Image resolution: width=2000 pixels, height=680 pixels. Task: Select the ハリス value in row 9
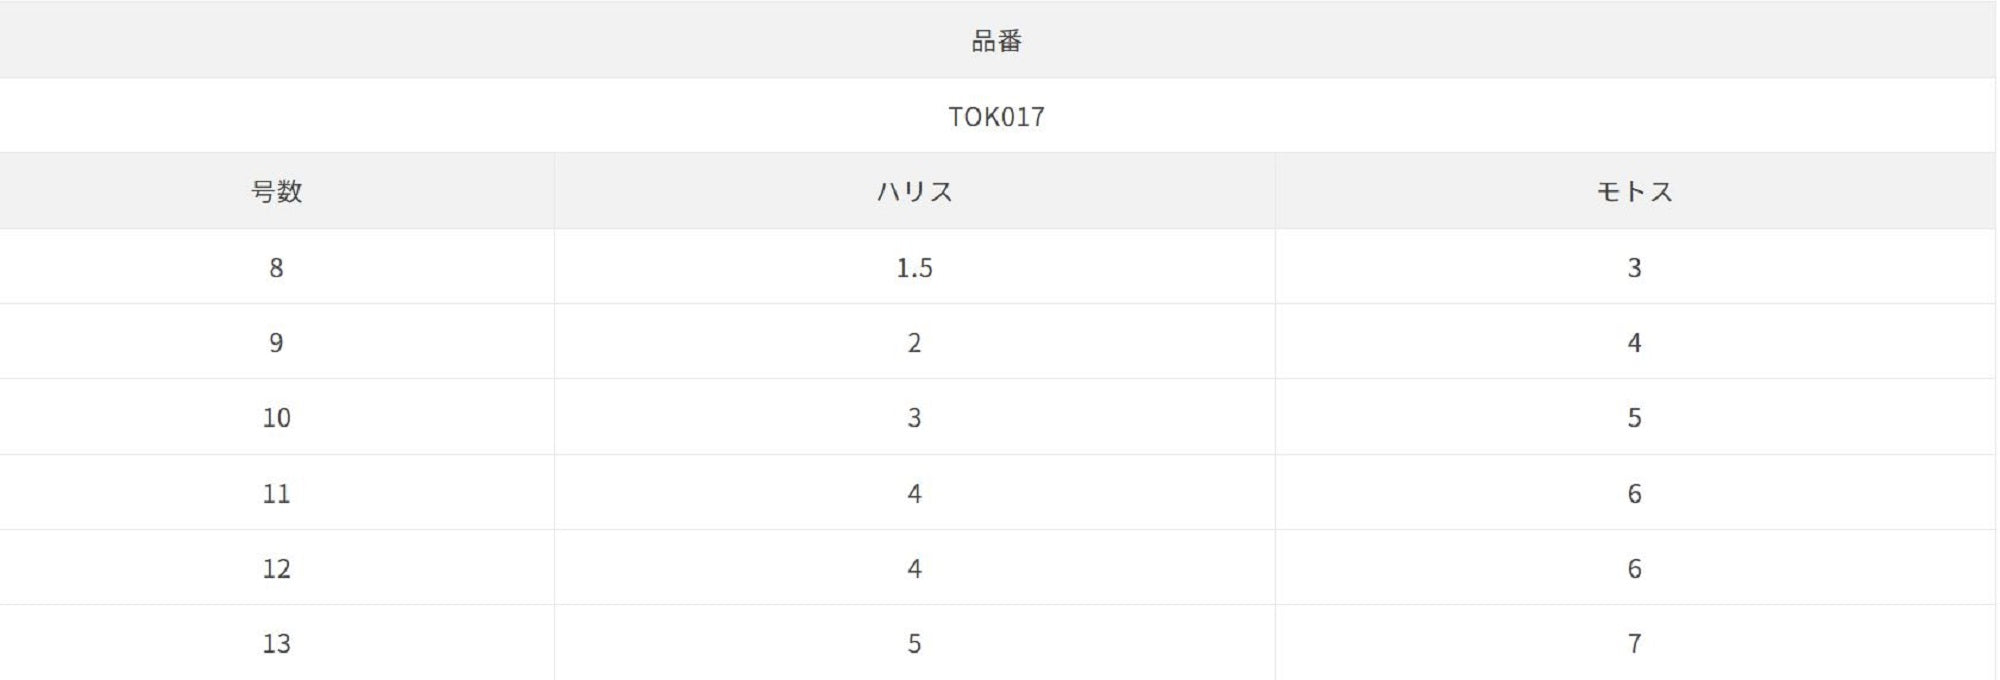[x=914, y=343]
